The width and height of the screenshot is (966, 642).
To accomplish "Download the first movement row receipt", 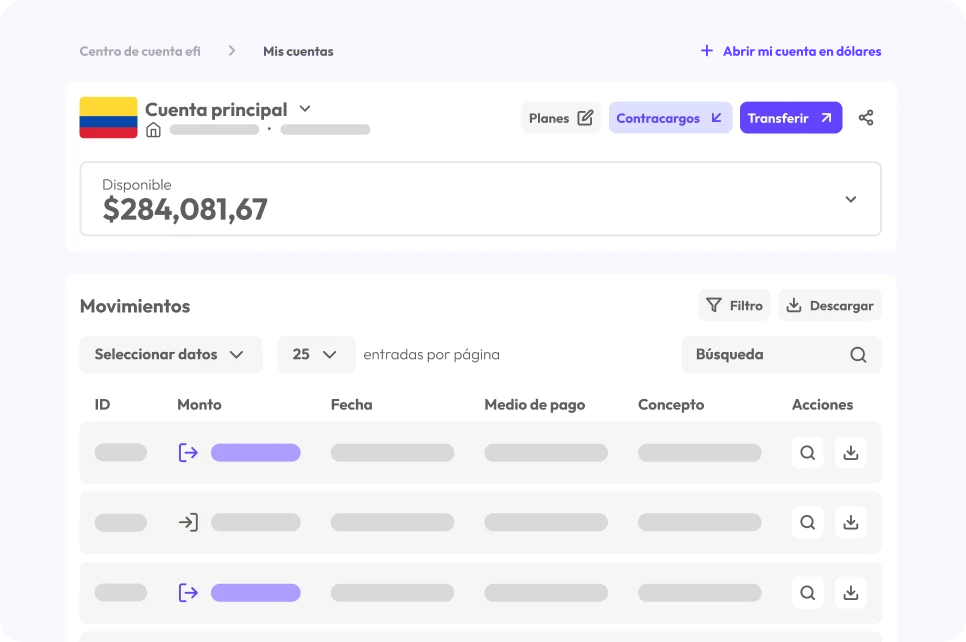I will point(850,453).
